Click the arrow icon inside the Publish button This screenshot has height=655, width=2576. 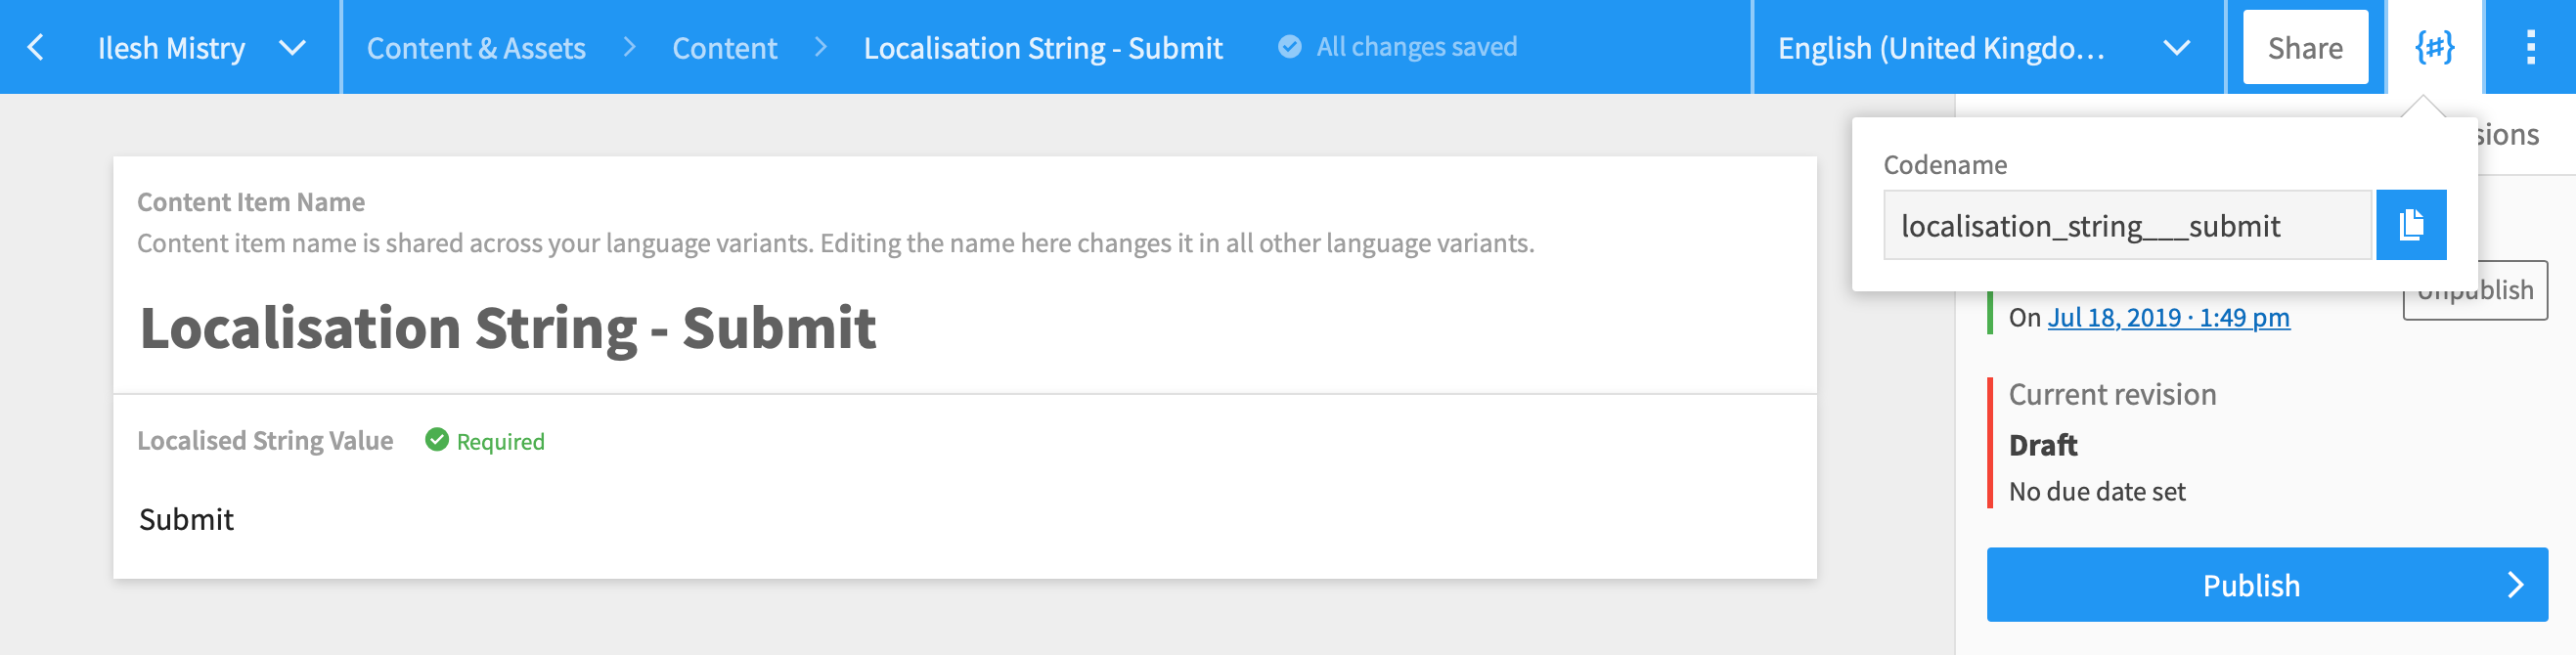pos(2505,585)
